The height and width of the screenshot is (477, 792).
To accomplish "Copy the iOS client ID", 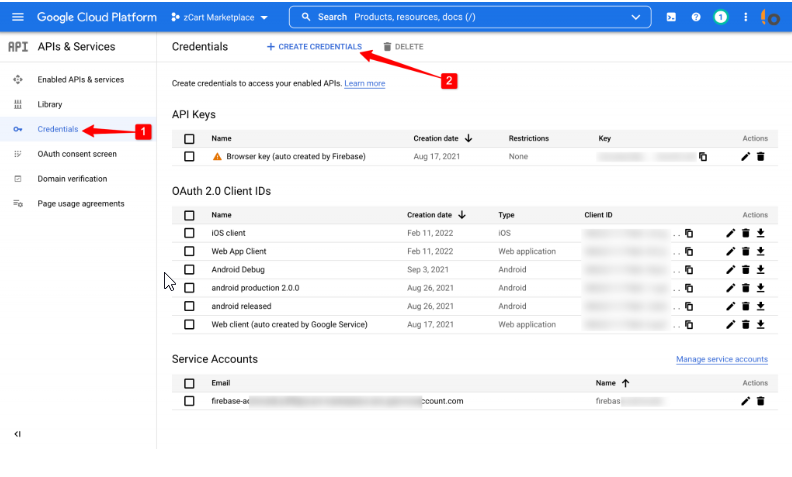I will tap(688, 233).
